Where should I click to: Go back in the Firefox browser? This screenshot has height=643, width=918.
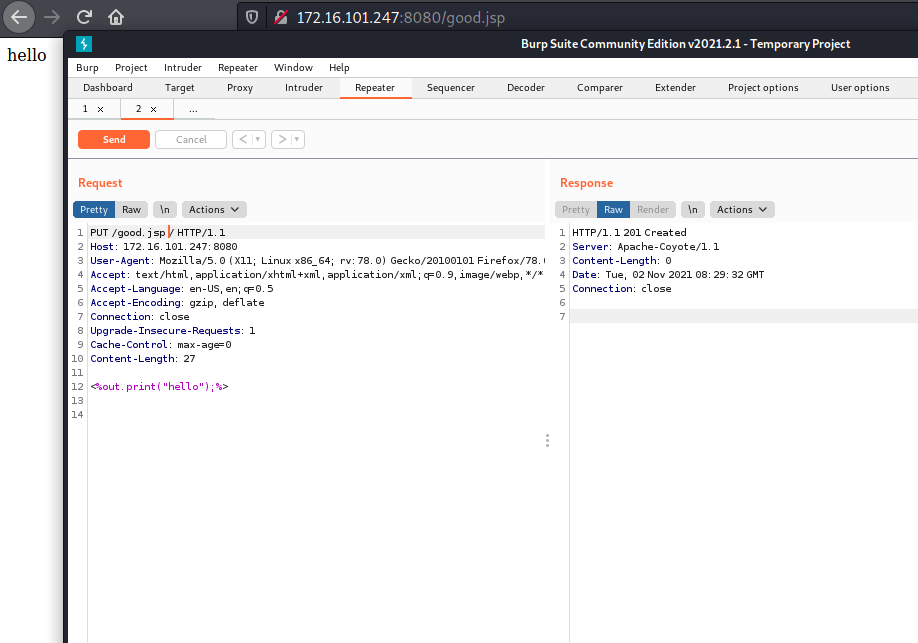click(x=19, y=17)
